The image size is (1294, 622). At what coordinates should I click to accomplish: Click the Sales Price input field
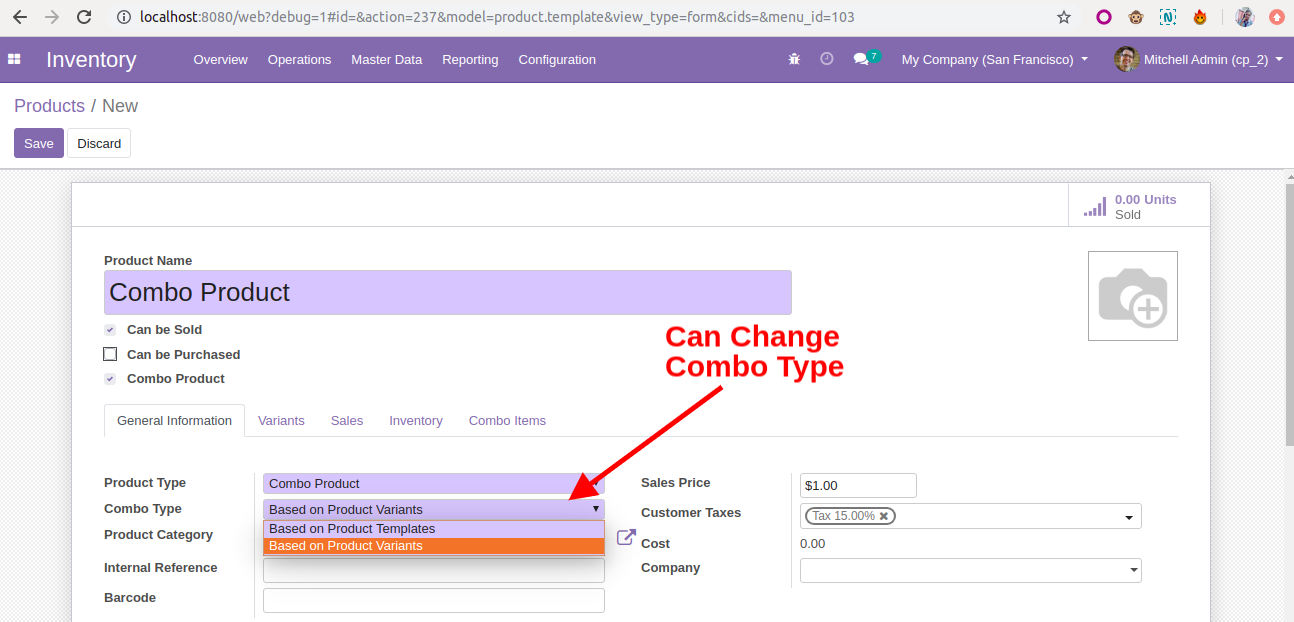click(x=858, y=485)
